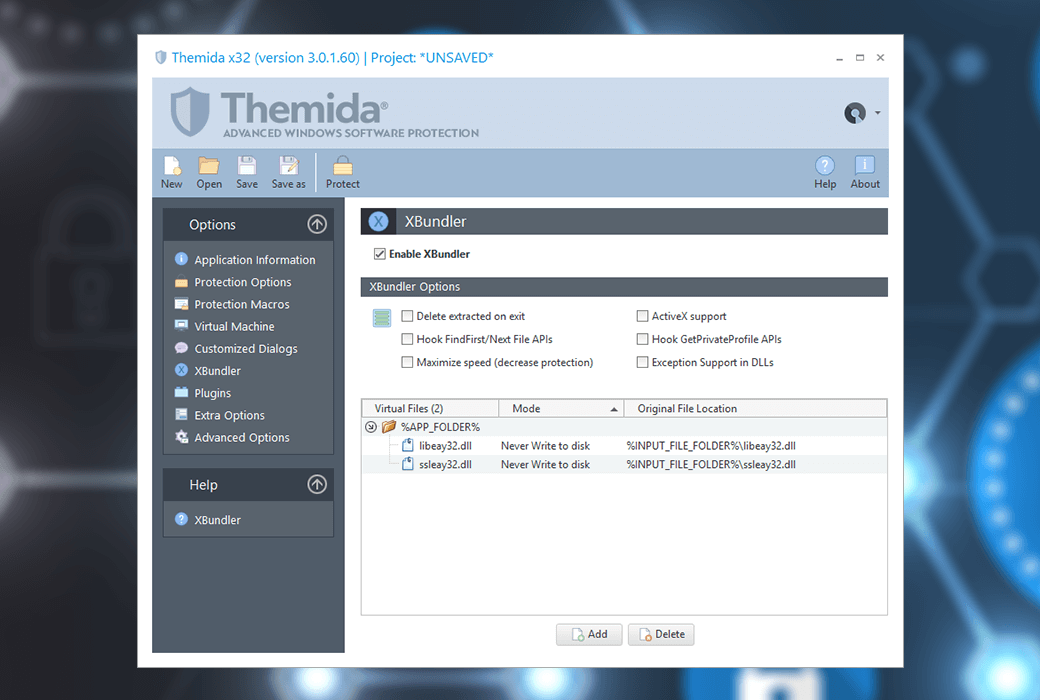1040x700 pixels.
Task: Click the Protect padlock icon
Action: click(x=342, y=170)
